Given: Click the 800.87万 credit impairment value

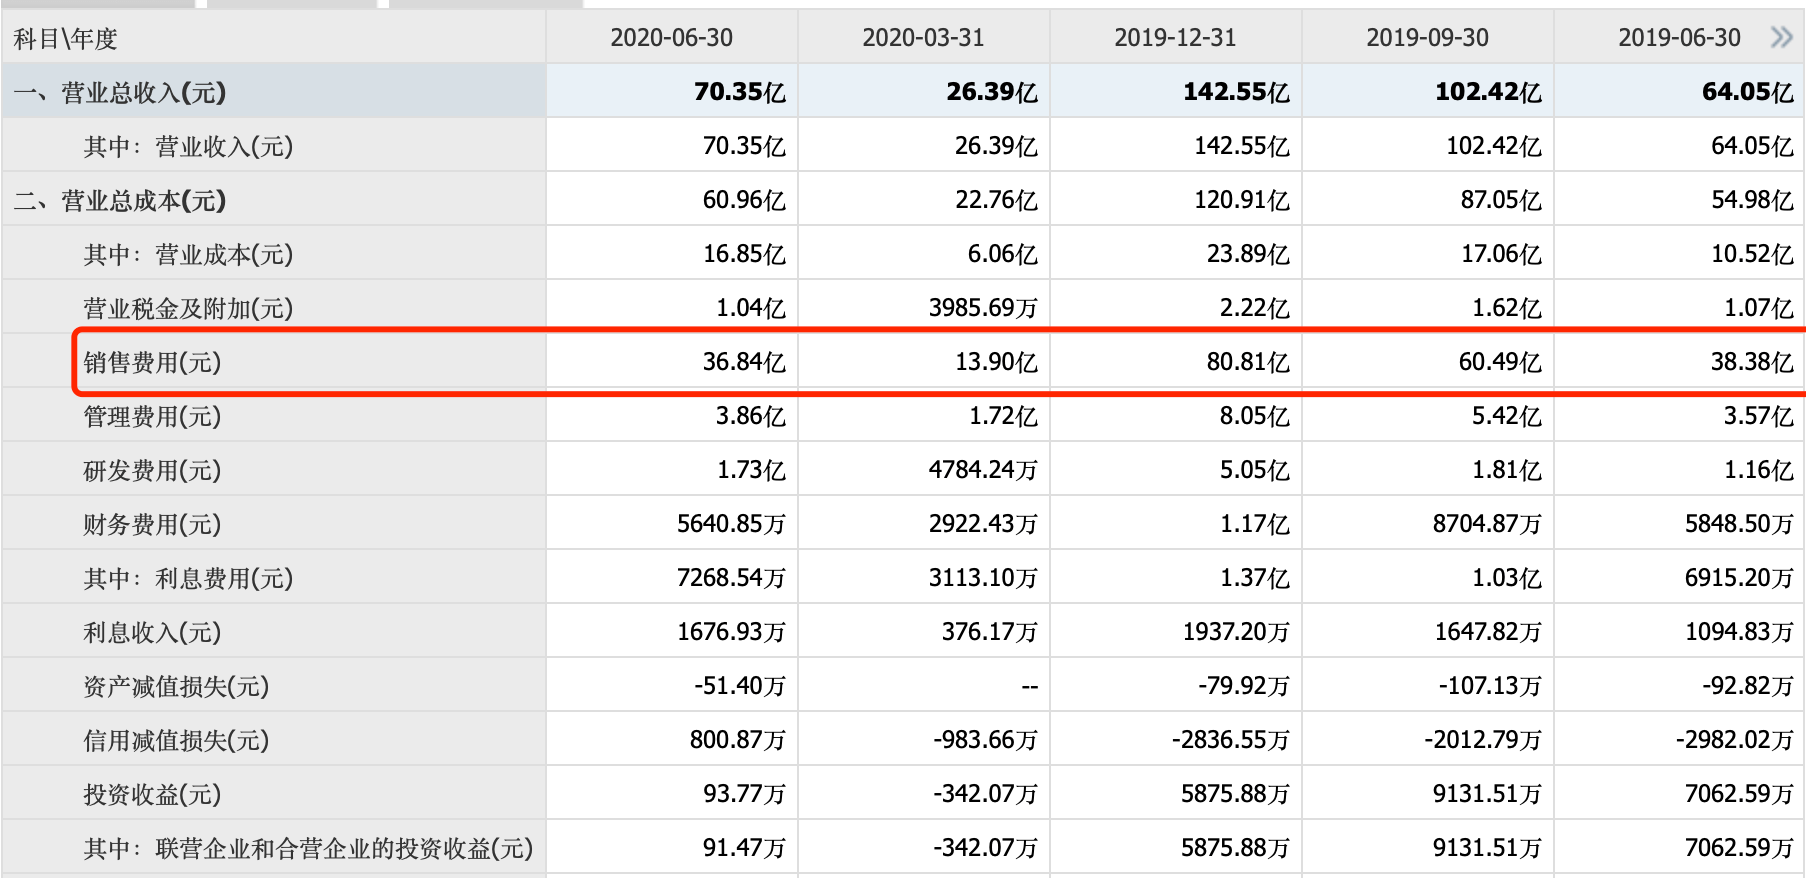Looking at the screenshot, I should (738, 740).
